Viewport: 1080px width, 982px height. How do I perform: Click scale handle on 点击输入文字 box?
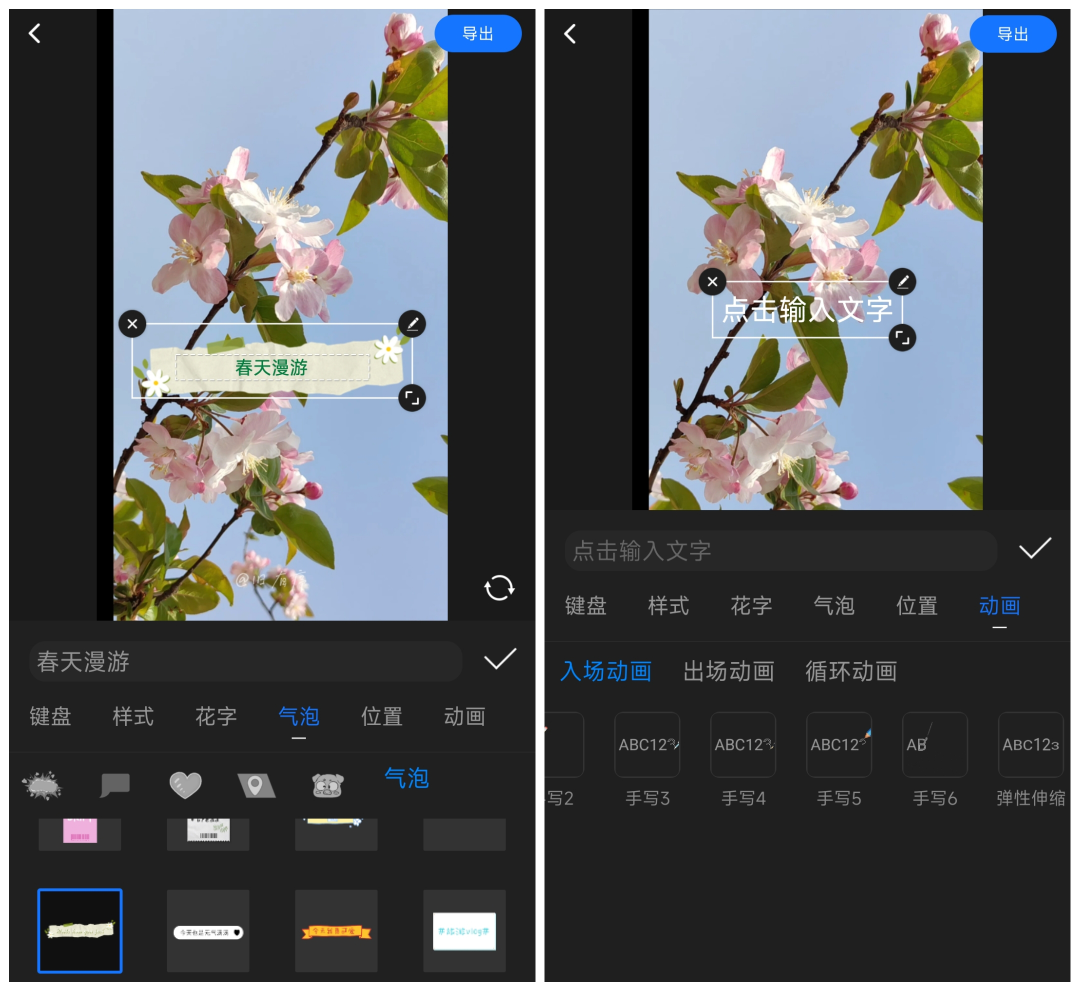click(902, 337)
